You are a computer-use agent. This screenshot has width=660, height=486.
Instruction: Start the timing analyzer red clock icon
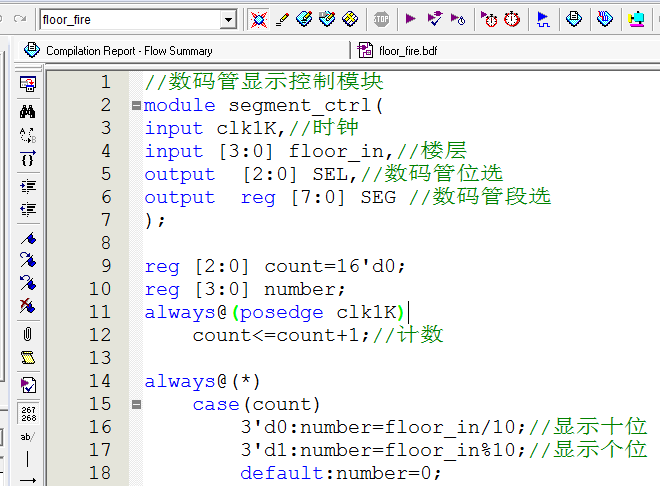click(489, 19)
